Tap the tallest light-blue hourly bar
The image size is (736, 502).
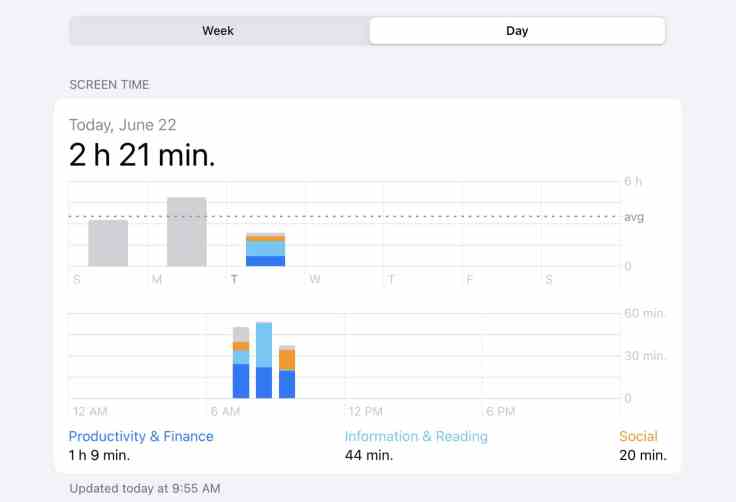coord(264,360)
